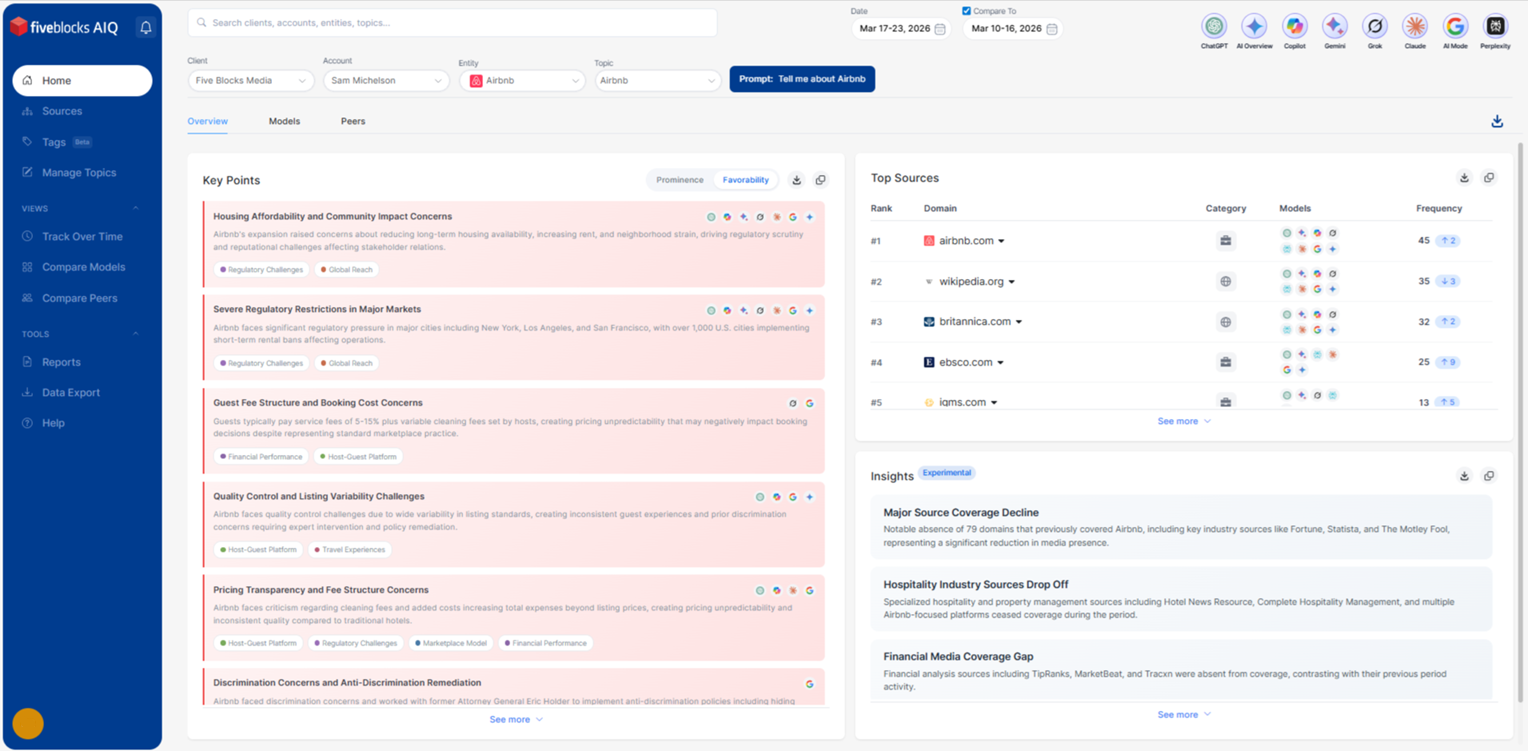Click the notification bell icon
The image size is (1528, 751).
[x=145, y=28]
